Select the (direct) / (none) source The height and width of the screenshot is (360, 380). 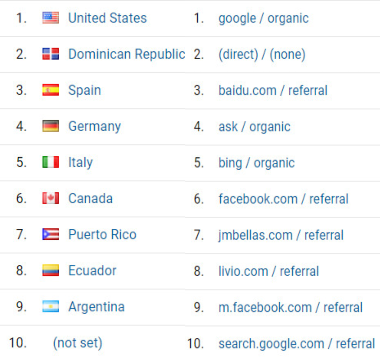pyautogui.click(x=262, y=55)
